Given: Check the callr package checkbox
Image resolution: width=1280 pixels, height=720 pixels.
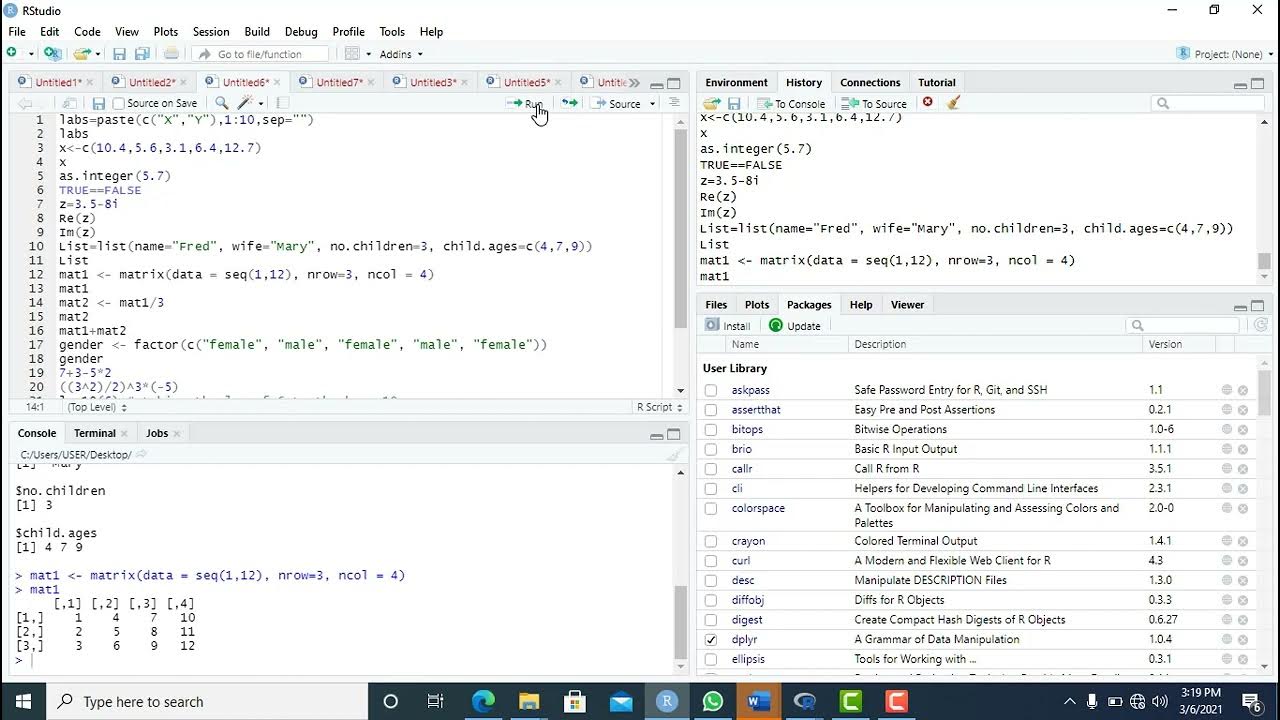Looking at the screenshot, I should pos(711,469).
